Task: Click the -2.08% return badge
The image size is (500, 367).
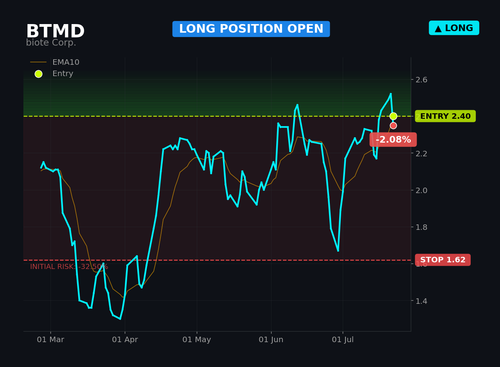Action: 393,139
